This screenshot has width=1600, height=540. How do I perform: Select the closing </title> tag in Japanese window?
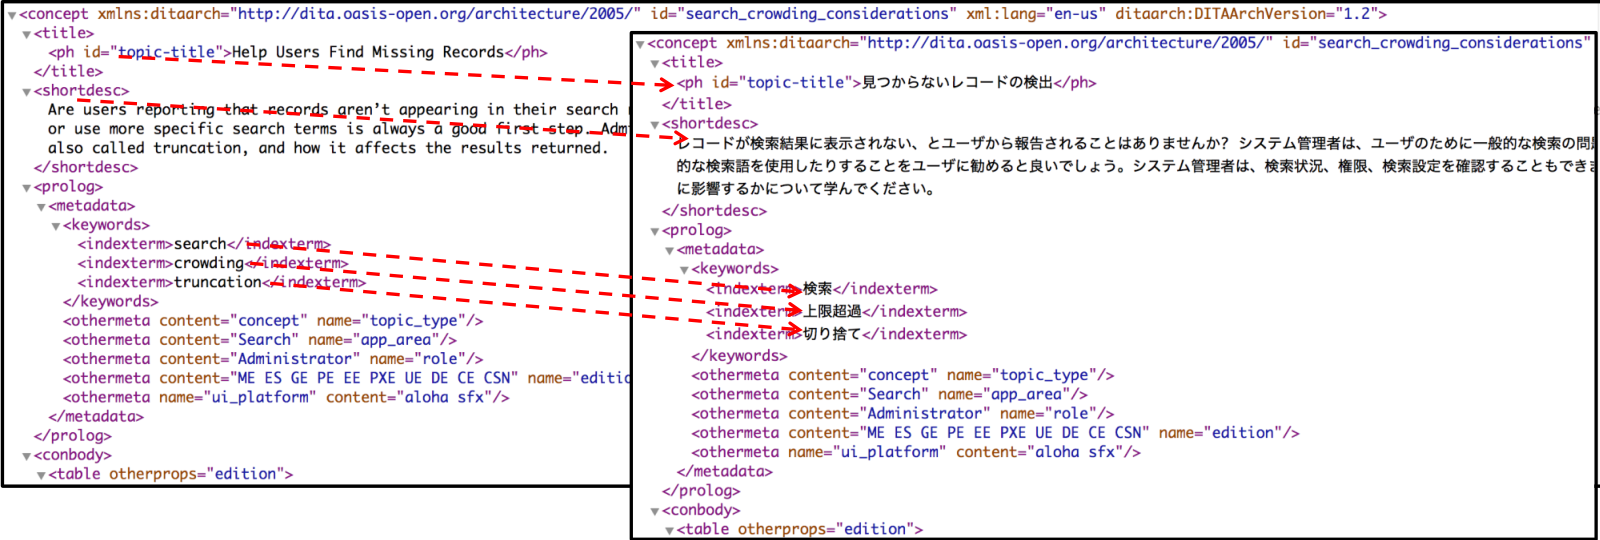[x=697, y=104]
